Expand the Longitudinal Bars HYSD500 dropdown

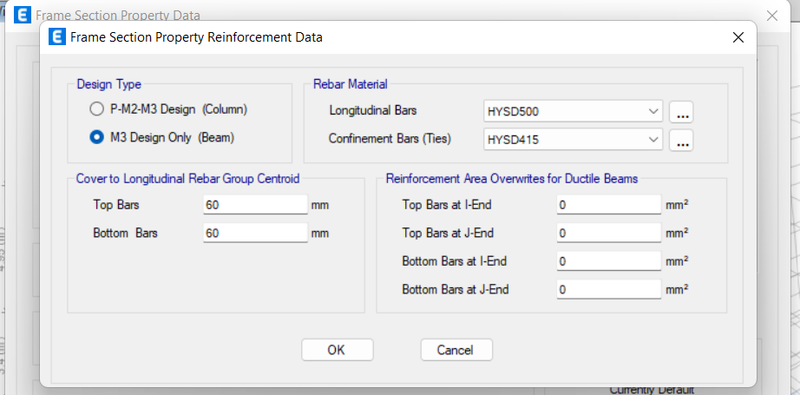[573, 111]
